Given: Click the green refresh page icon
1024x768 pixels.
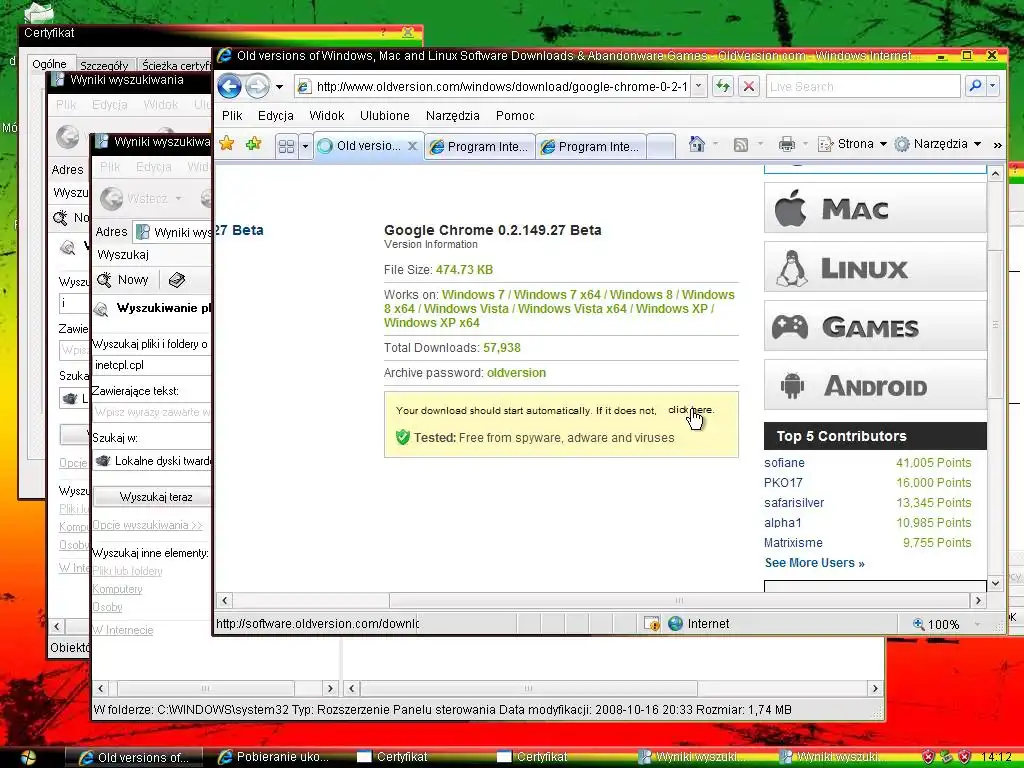Looking at the screenshot, I should 723,86.
